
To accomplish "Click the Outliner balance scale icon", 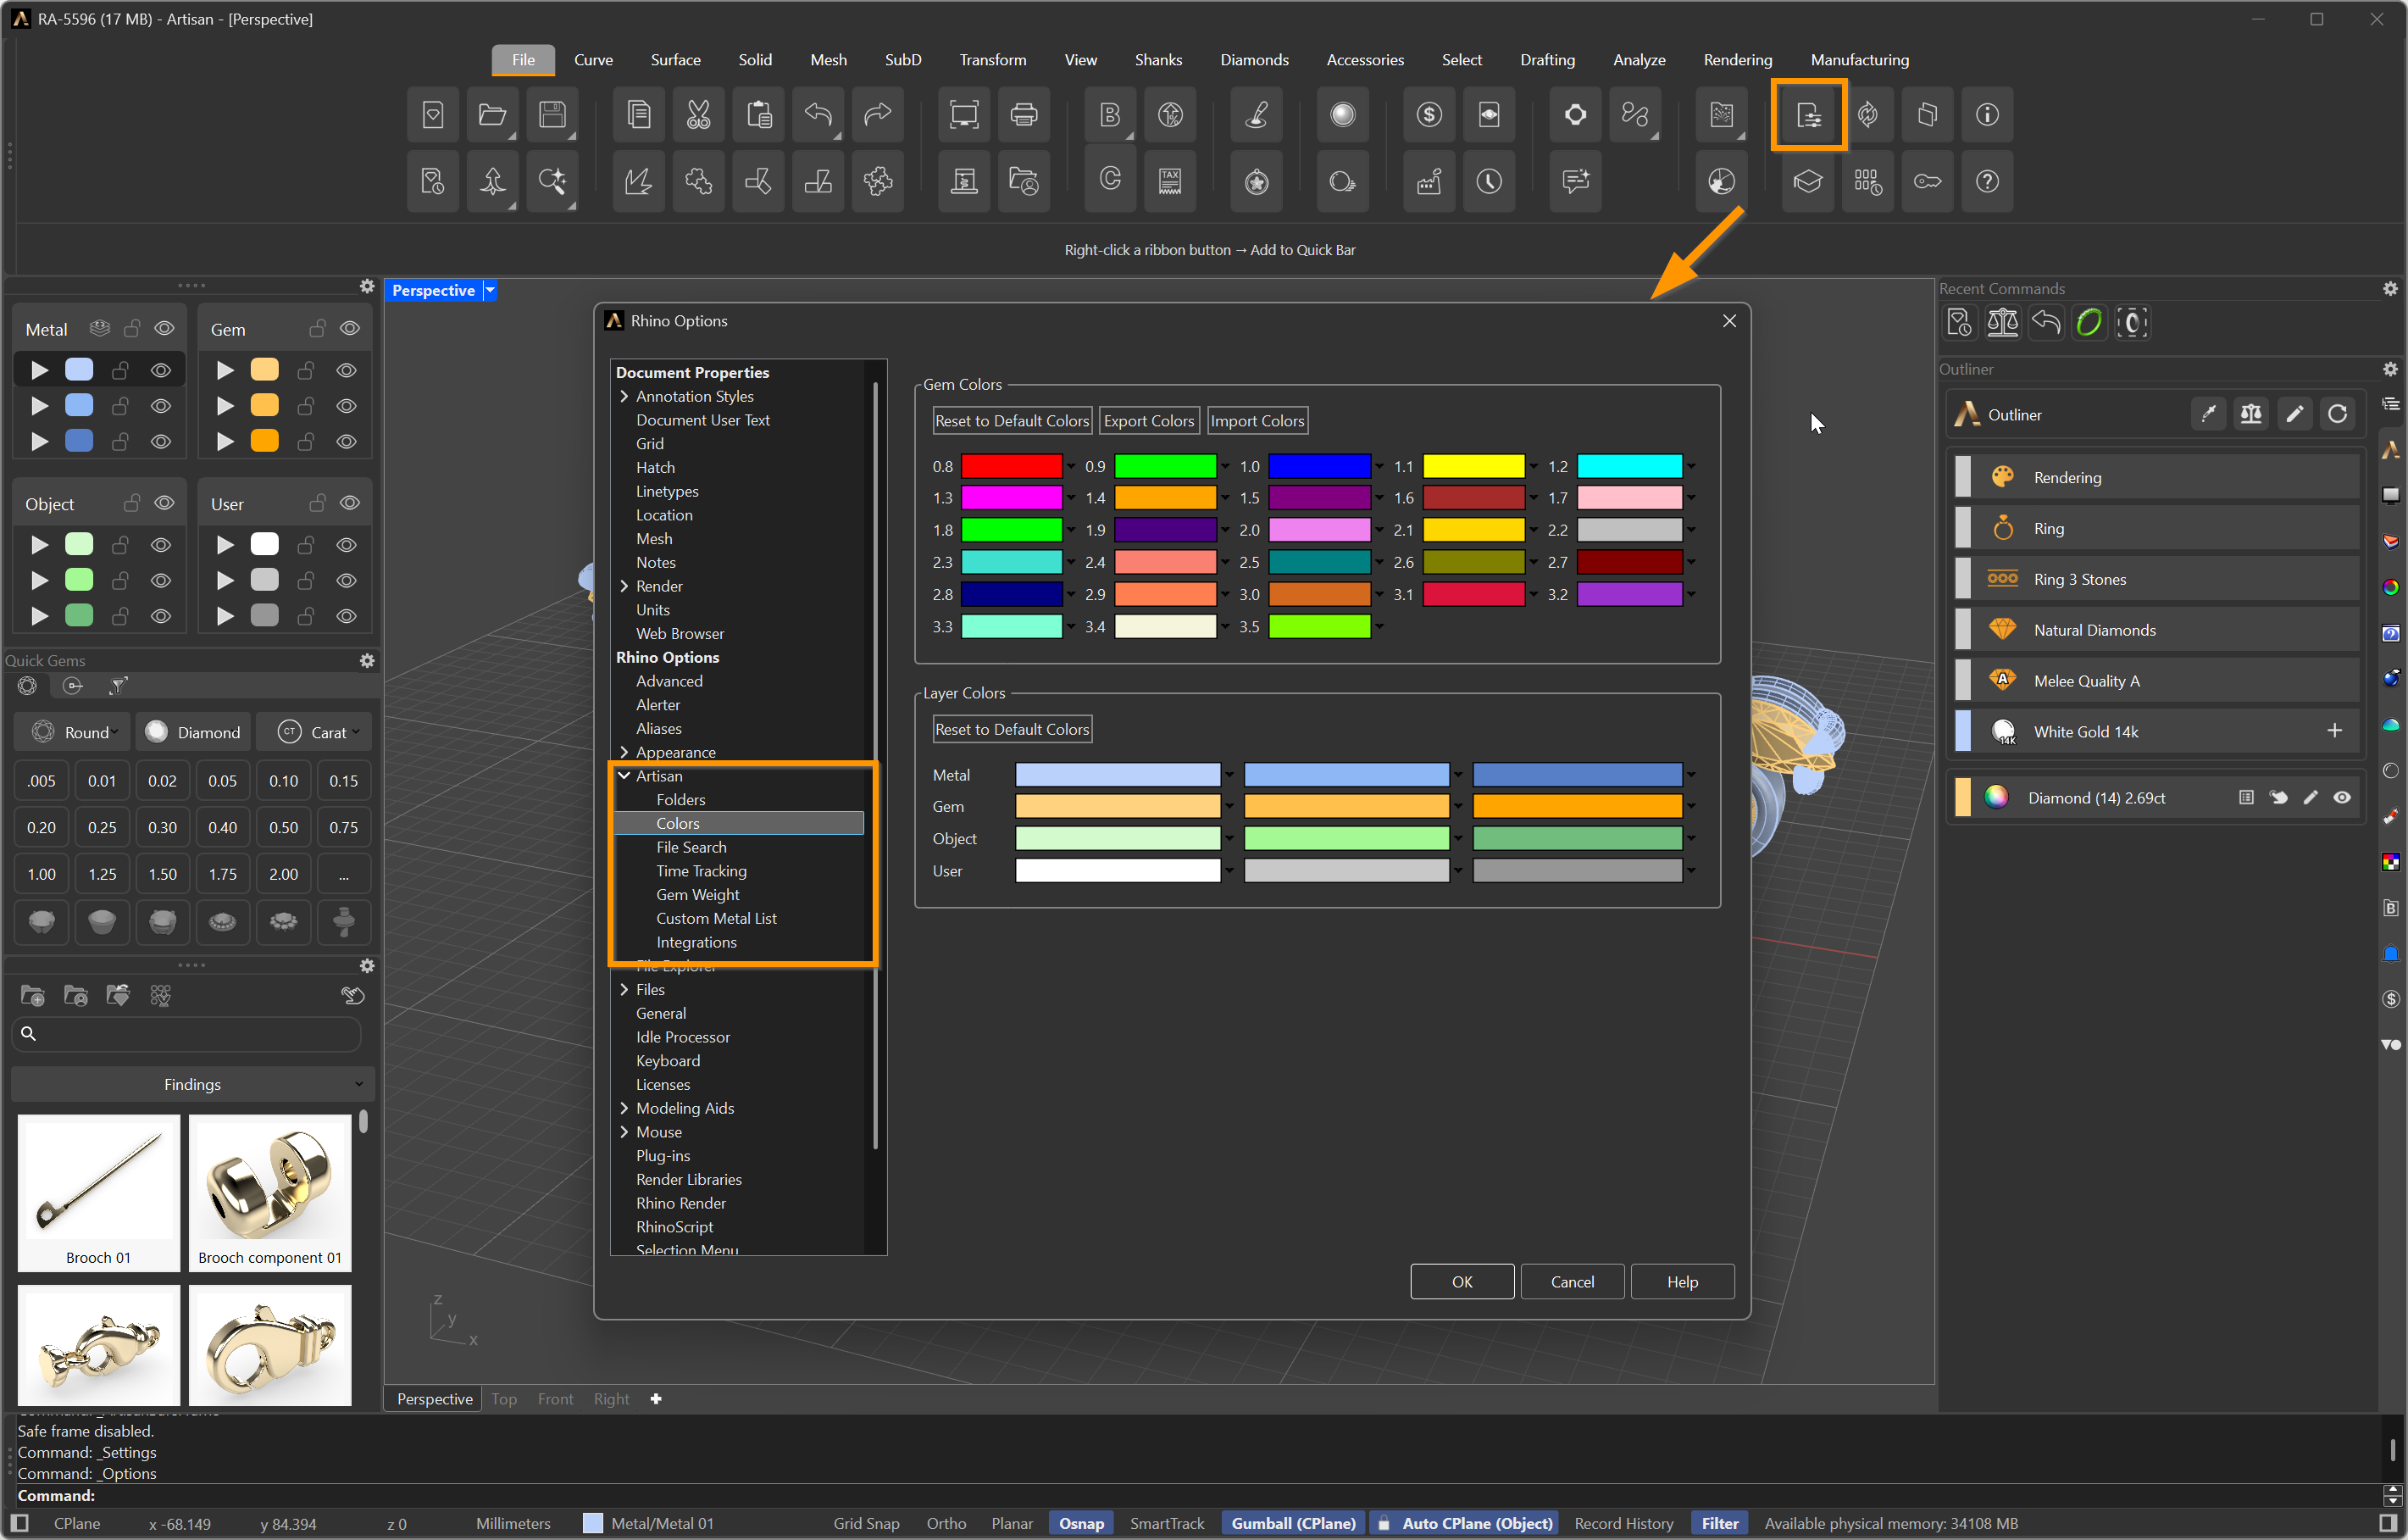I will 2251,414.
